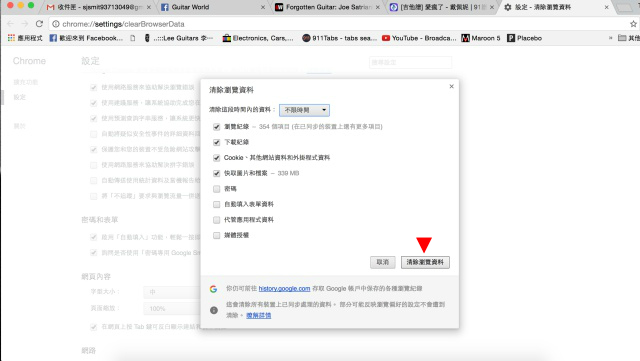Close the 清除瀏覽資料 dialog with X

(x=451, y=86)
